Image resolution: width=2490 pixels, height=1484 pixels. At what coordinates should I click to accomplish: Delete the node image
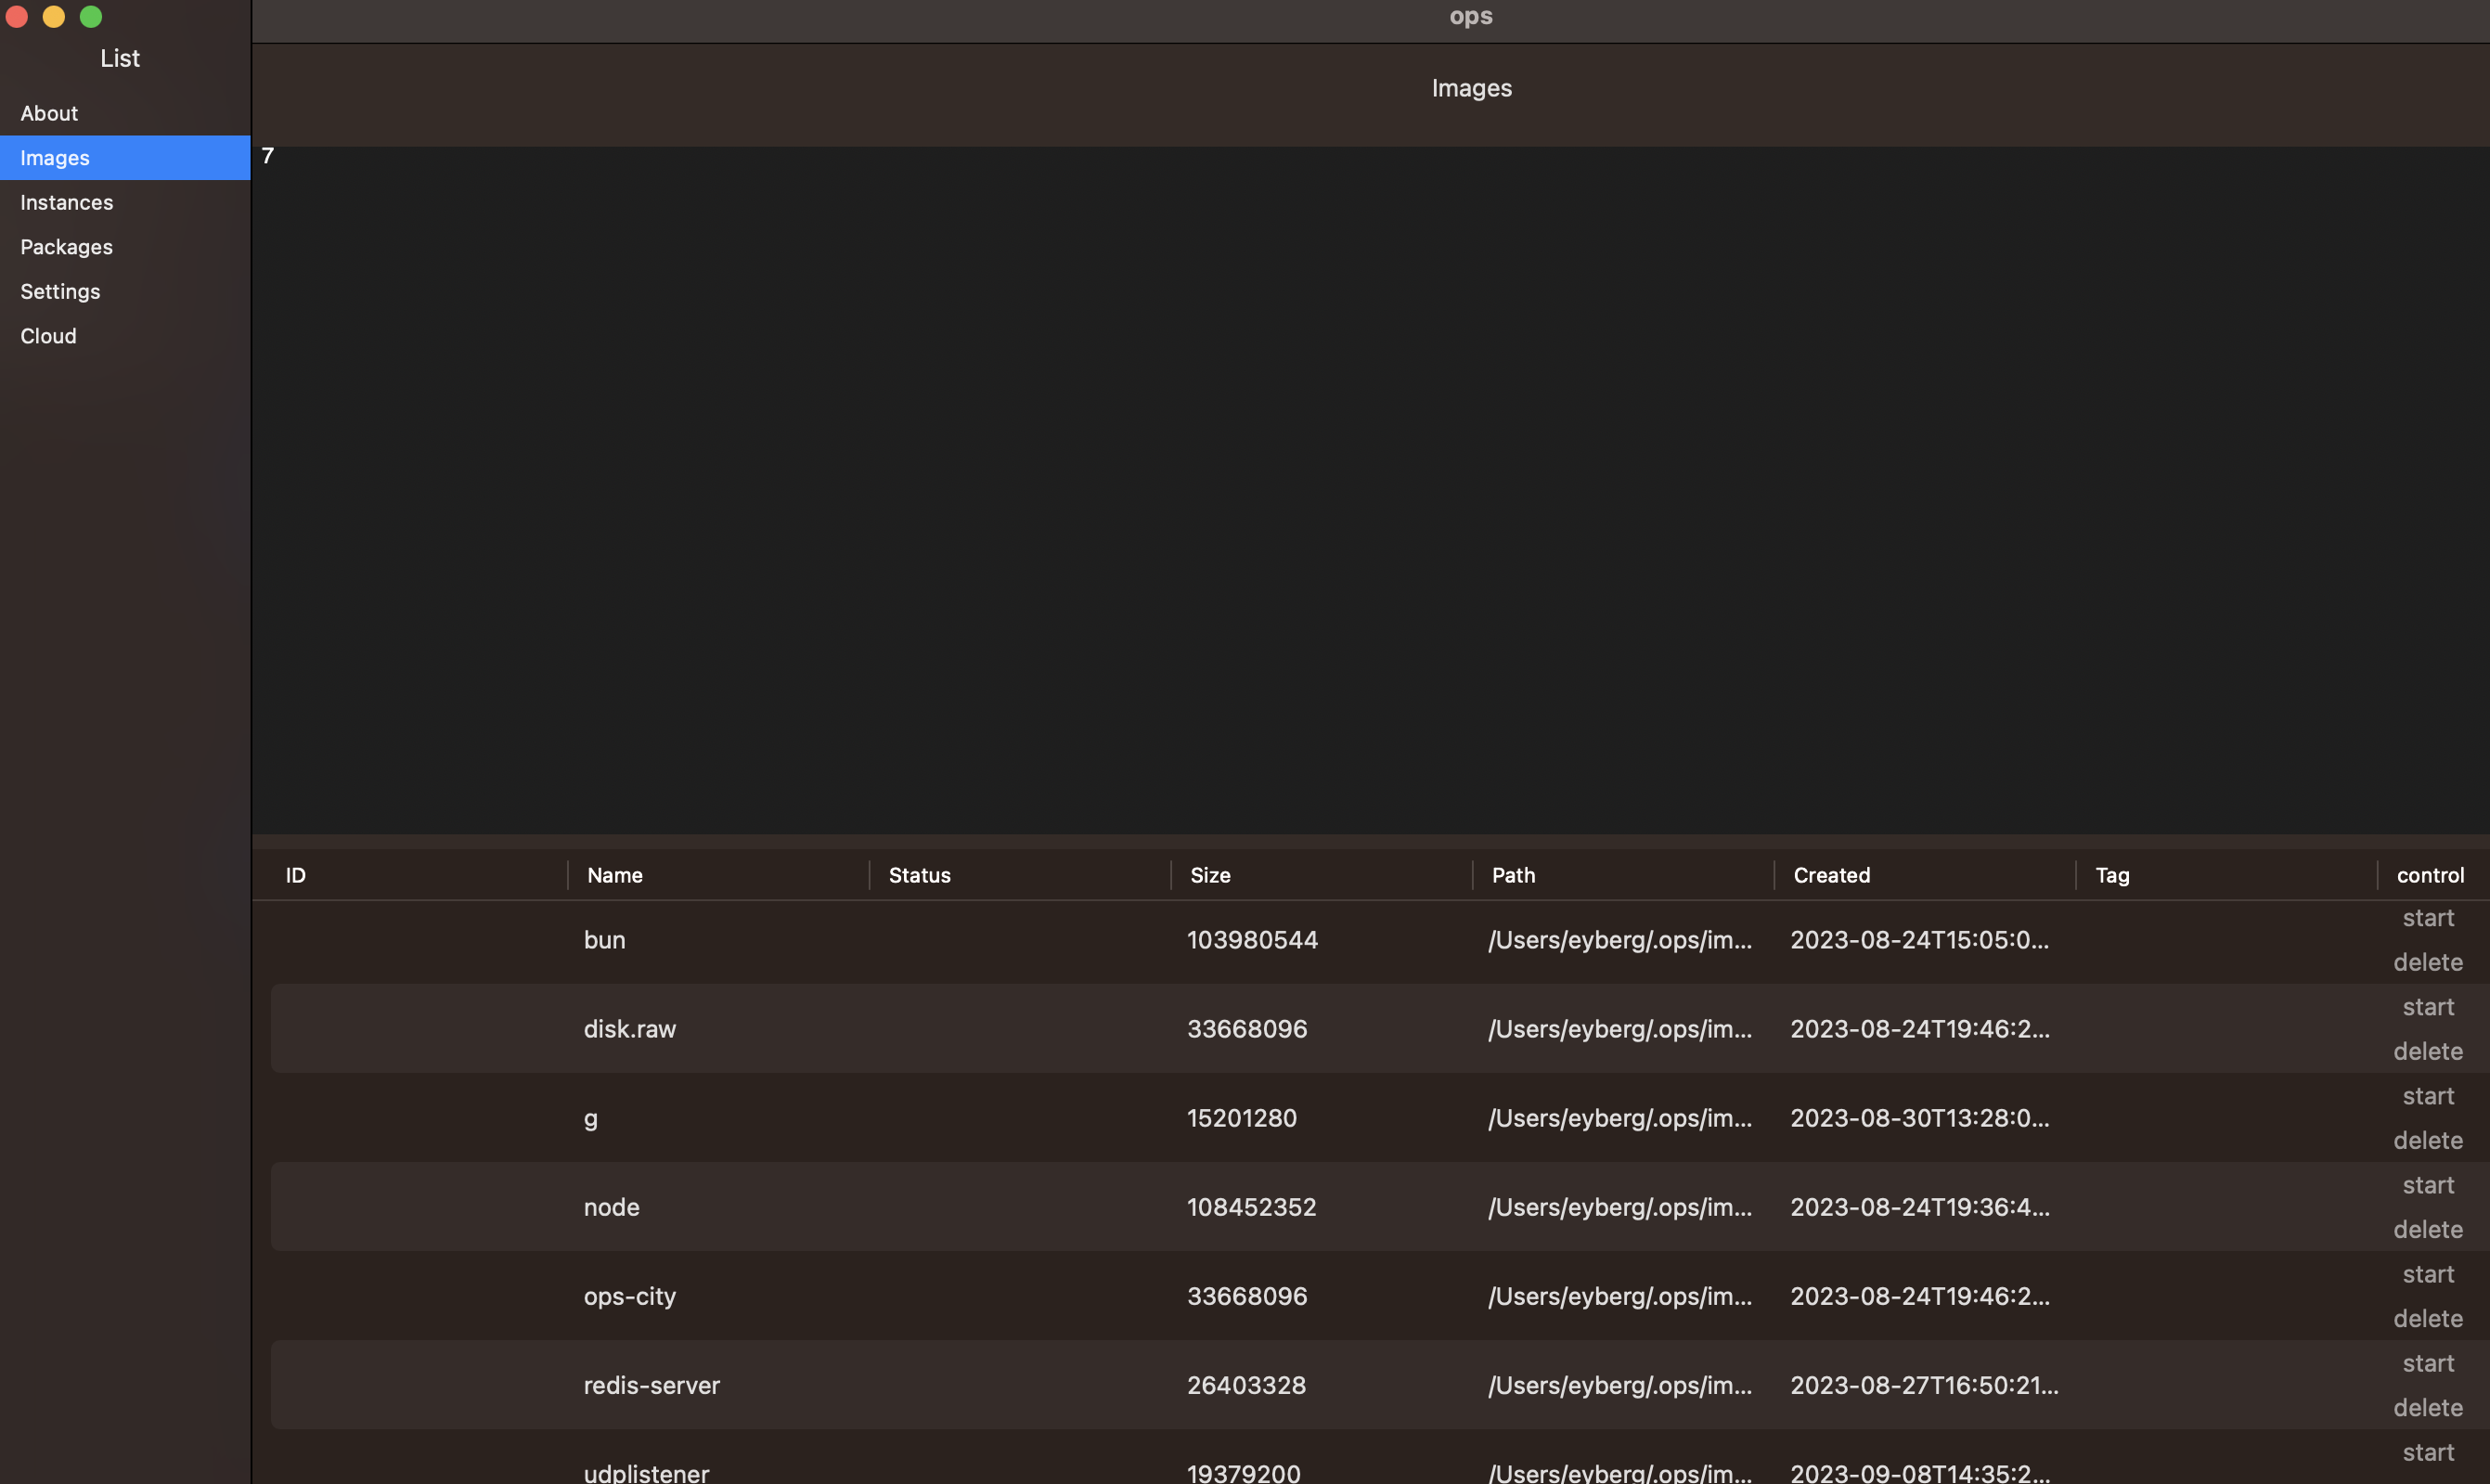point(2428,1229)
